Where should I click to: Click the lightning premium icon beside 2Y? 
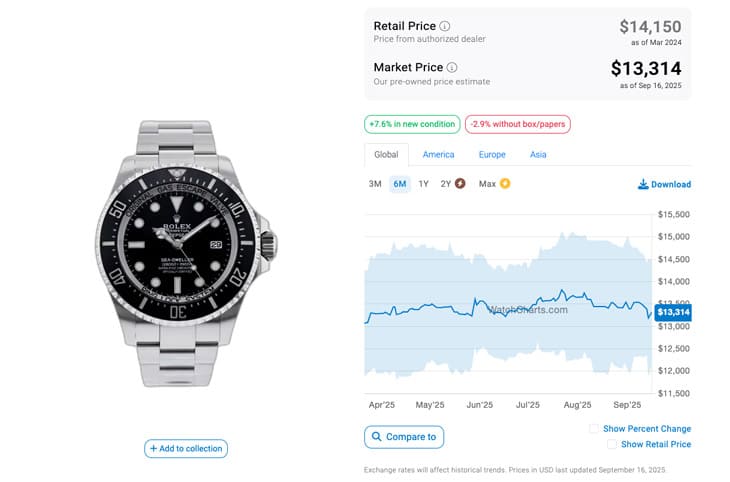tap(460, 184)
